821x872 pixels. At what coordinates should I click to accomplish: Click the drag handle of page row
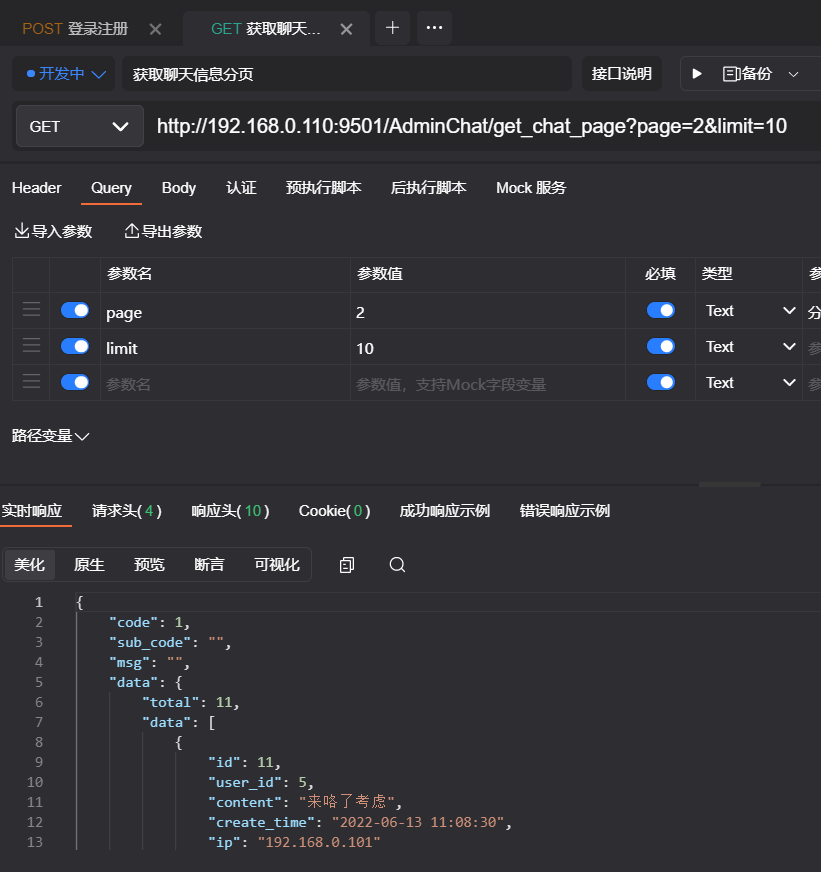click(x=31, y=311)
